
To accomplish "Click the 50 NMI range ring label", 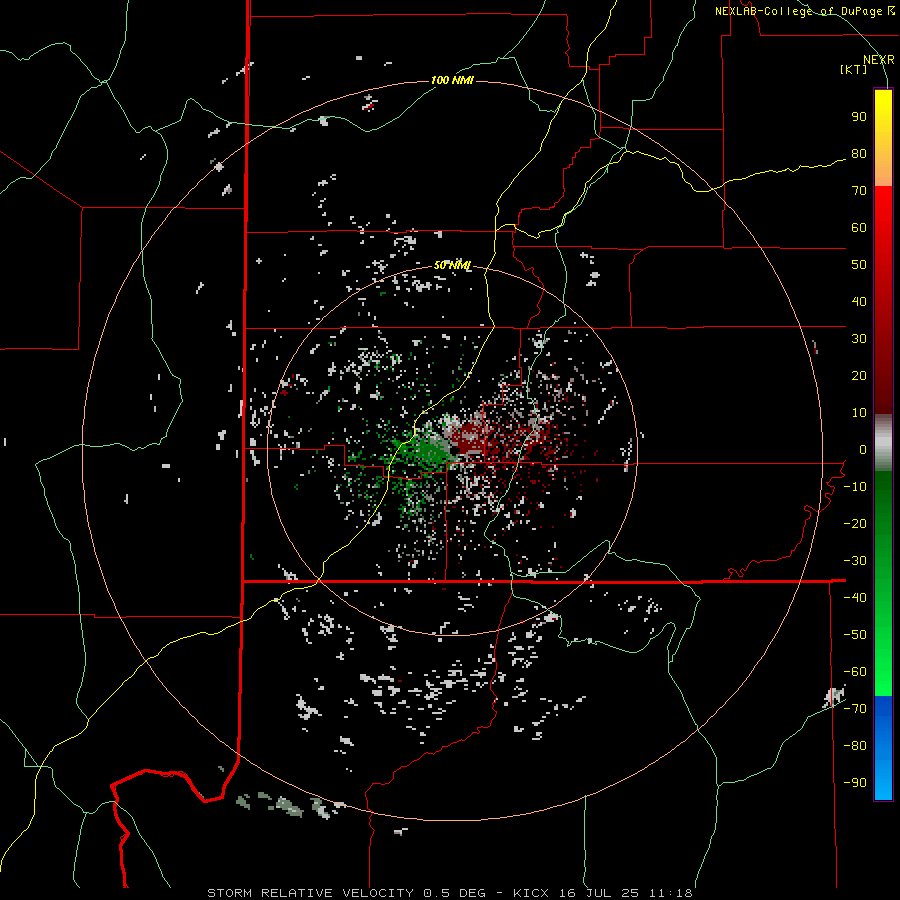I will (x=452, y=265).
